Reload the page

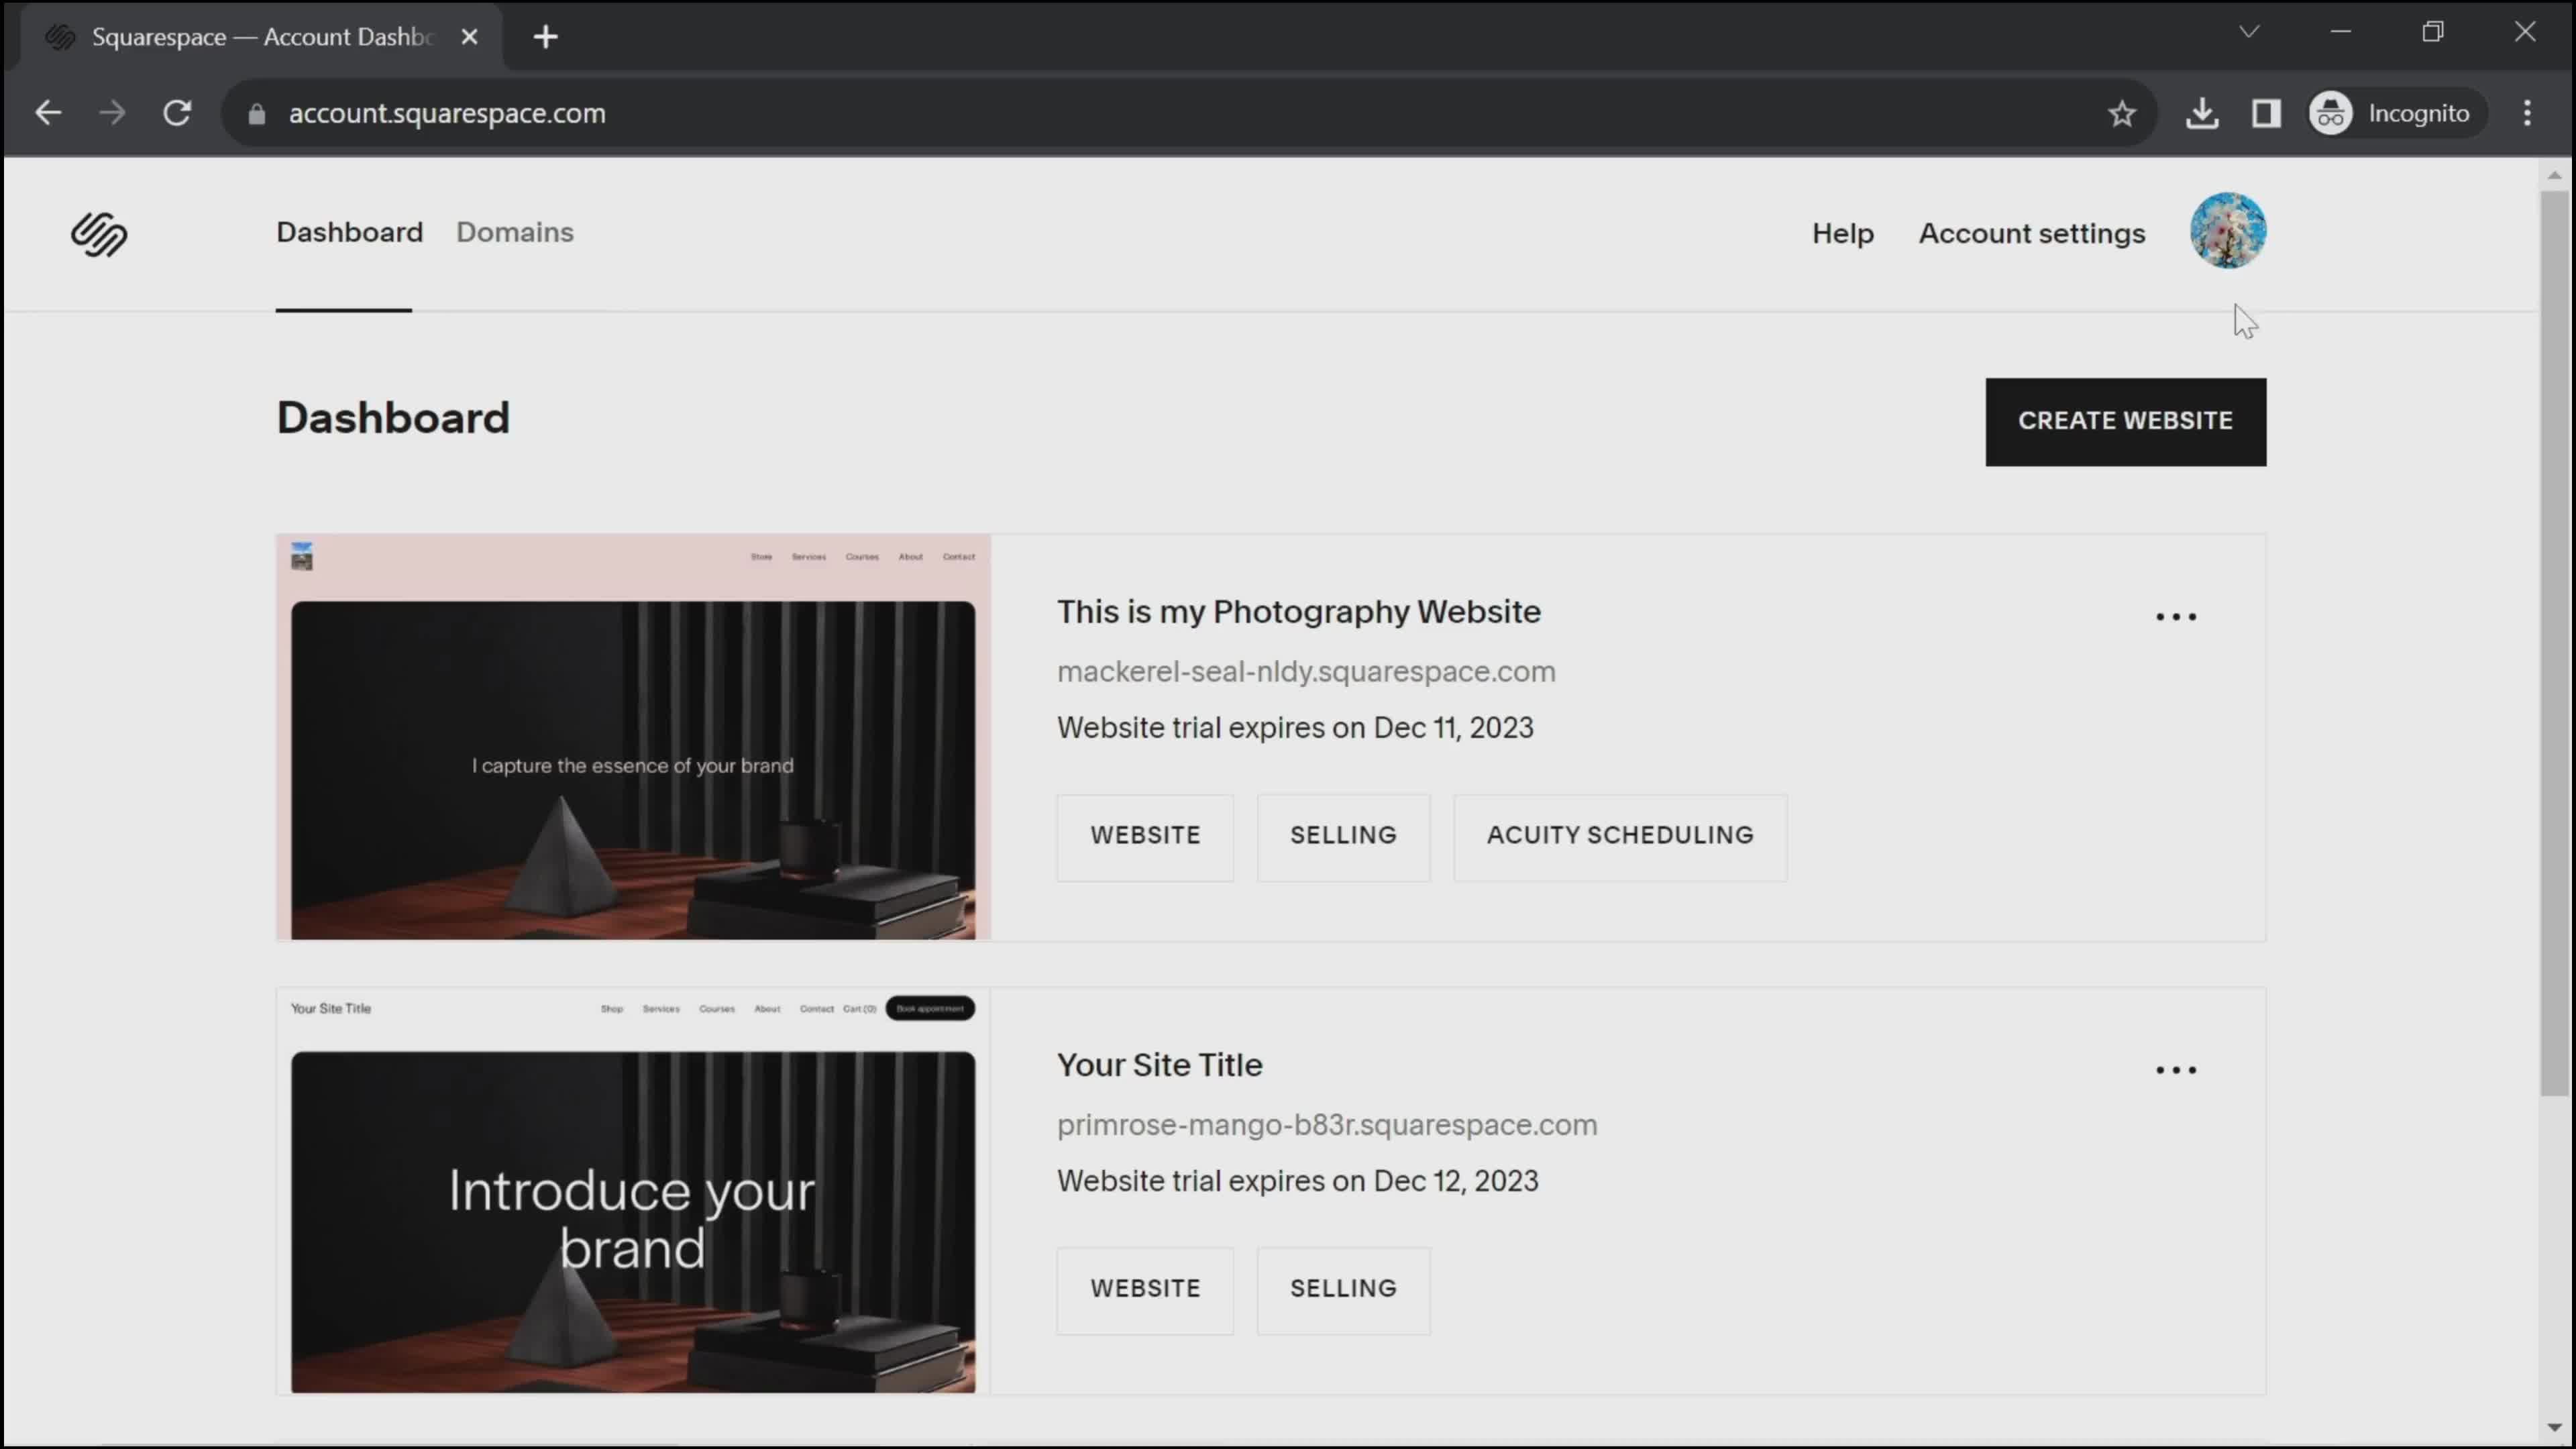tap(177, 113)
